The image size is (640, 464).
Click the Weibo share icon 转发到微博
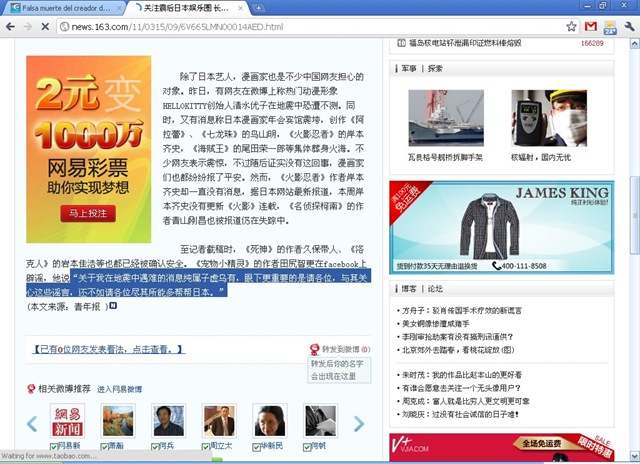(314, 349)
